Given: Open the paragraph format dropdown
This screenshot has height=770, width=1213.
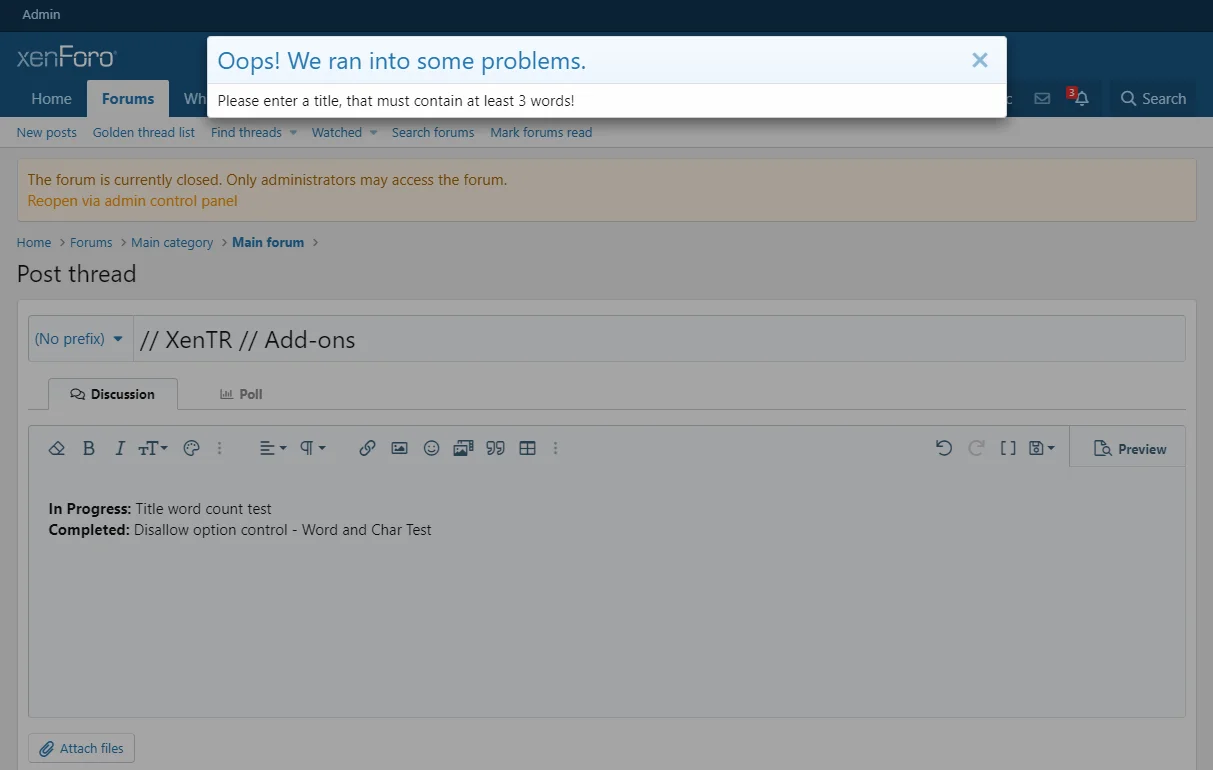Looking at the screenshot, I should [x=313, y=448].
